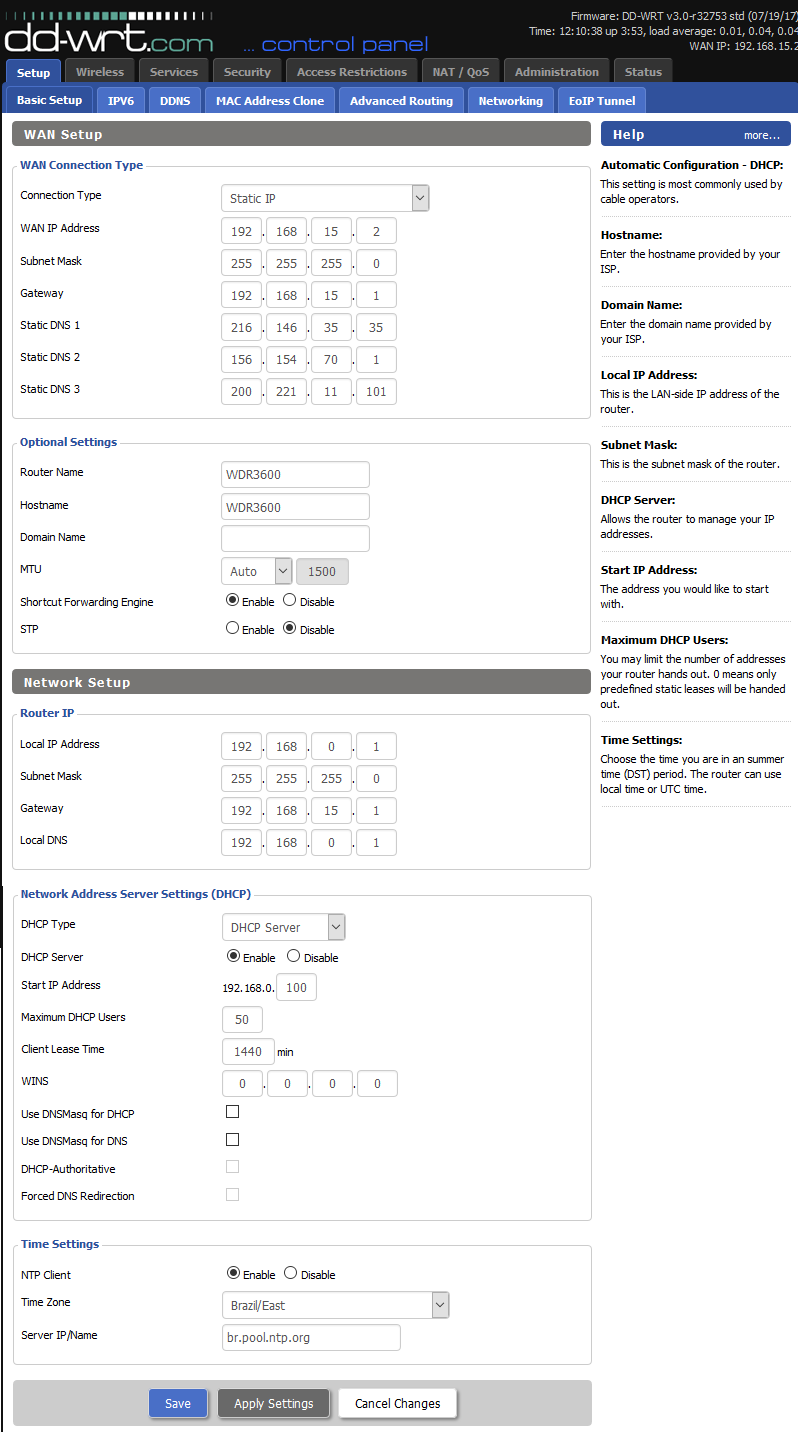
Task: Click Static DNS 2 second octet field
Action: click(286, 359)
